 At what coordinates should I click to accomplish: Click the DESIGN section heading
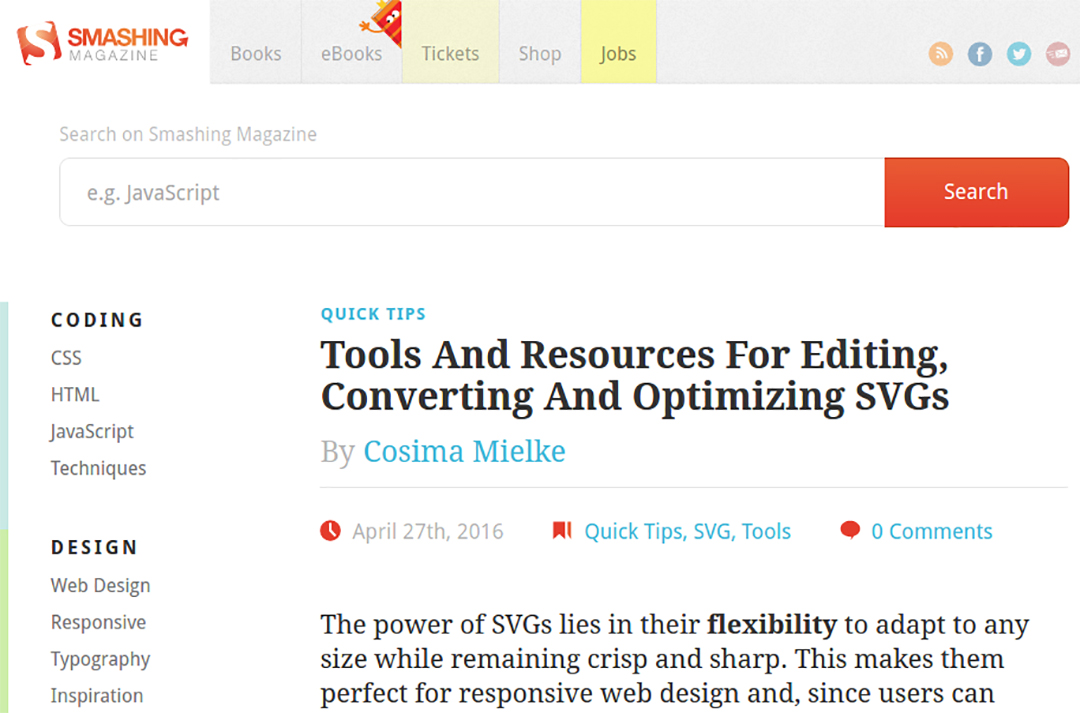pos(94,548)
